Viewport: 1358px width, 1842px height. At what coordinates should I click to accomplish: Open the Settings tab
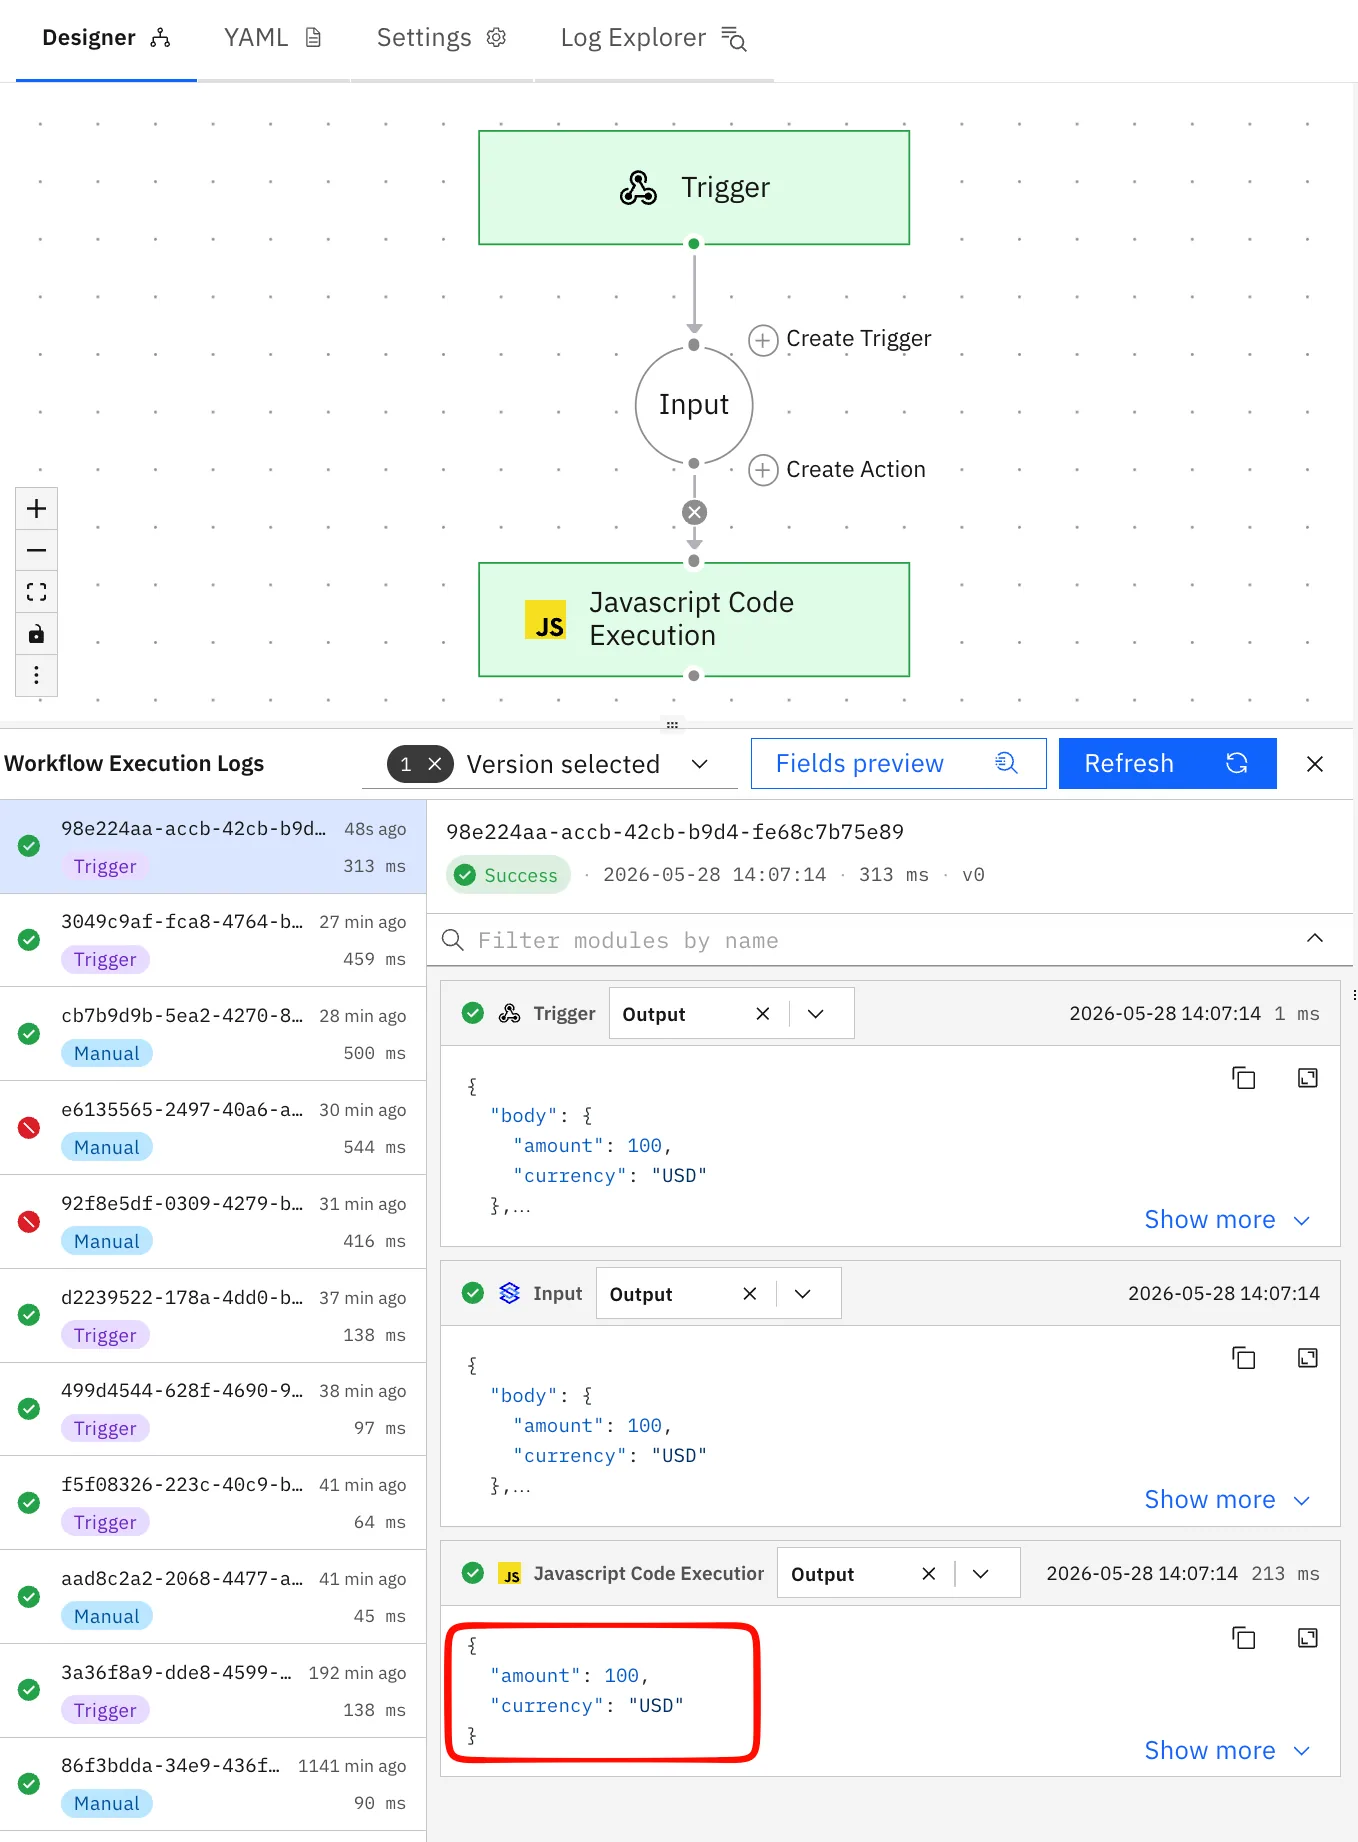[441, 38]
